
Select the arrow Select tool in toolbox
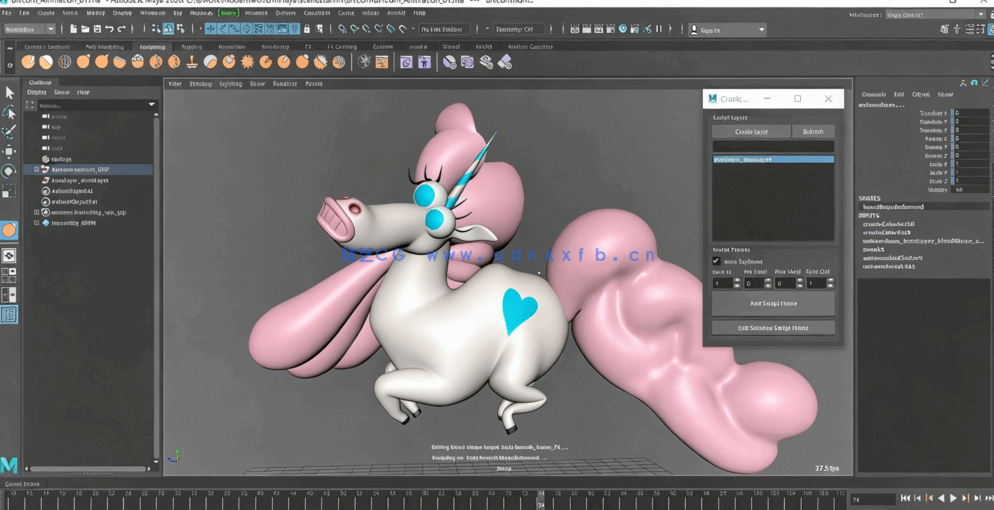pos(10,93)
